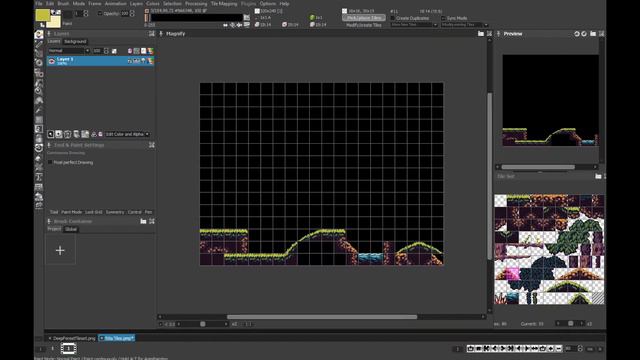The height and width of the screenshot is (360, 640).
Task: Undock the Layers panel with its header icon
Action: tap(152, 34)
